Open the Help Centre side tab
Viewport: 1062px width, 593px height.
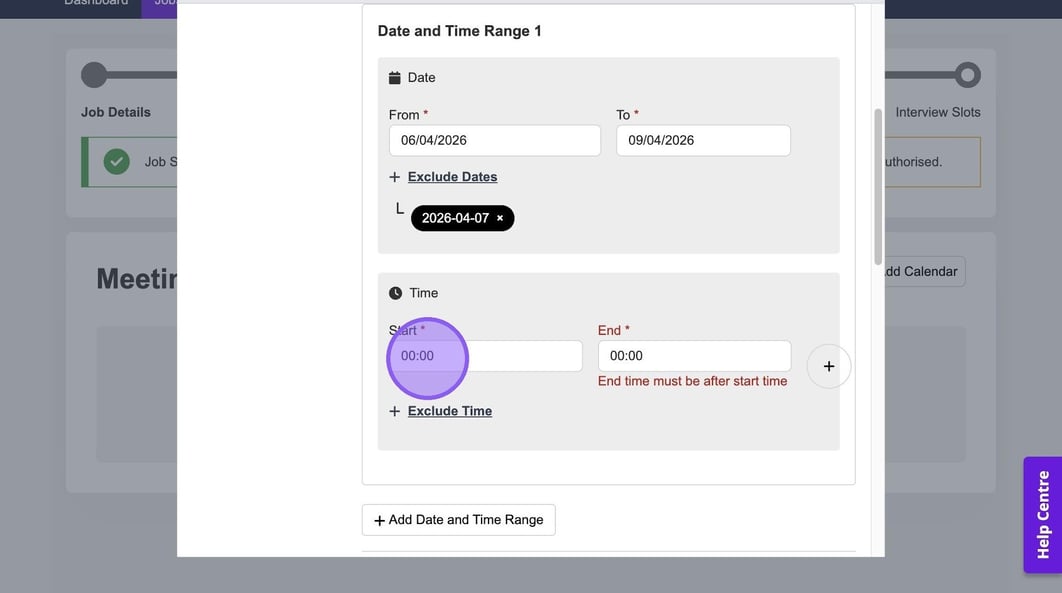(1043, 514)
